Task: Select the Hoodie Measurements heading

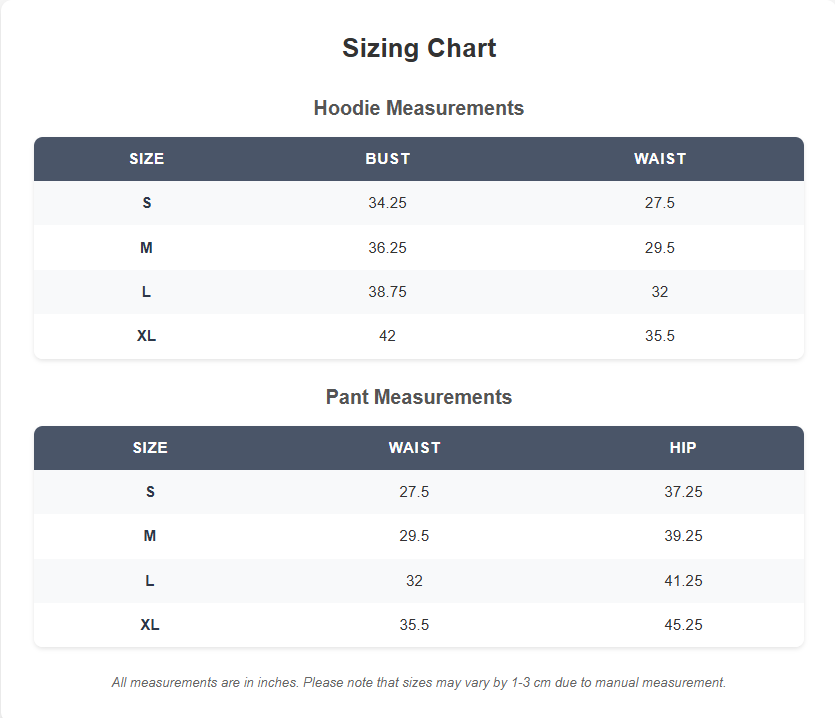Action: (419, 108)
